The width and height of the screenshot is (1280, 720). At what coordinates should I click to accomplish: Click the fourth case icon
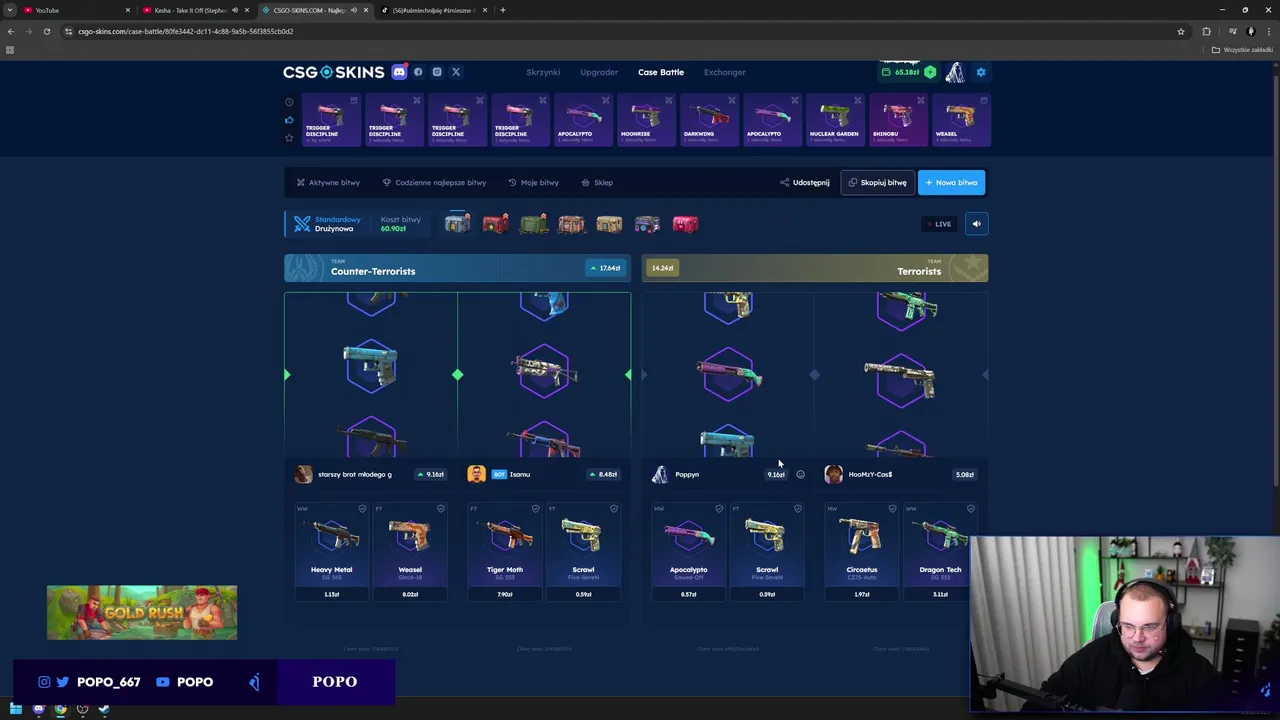571,224
